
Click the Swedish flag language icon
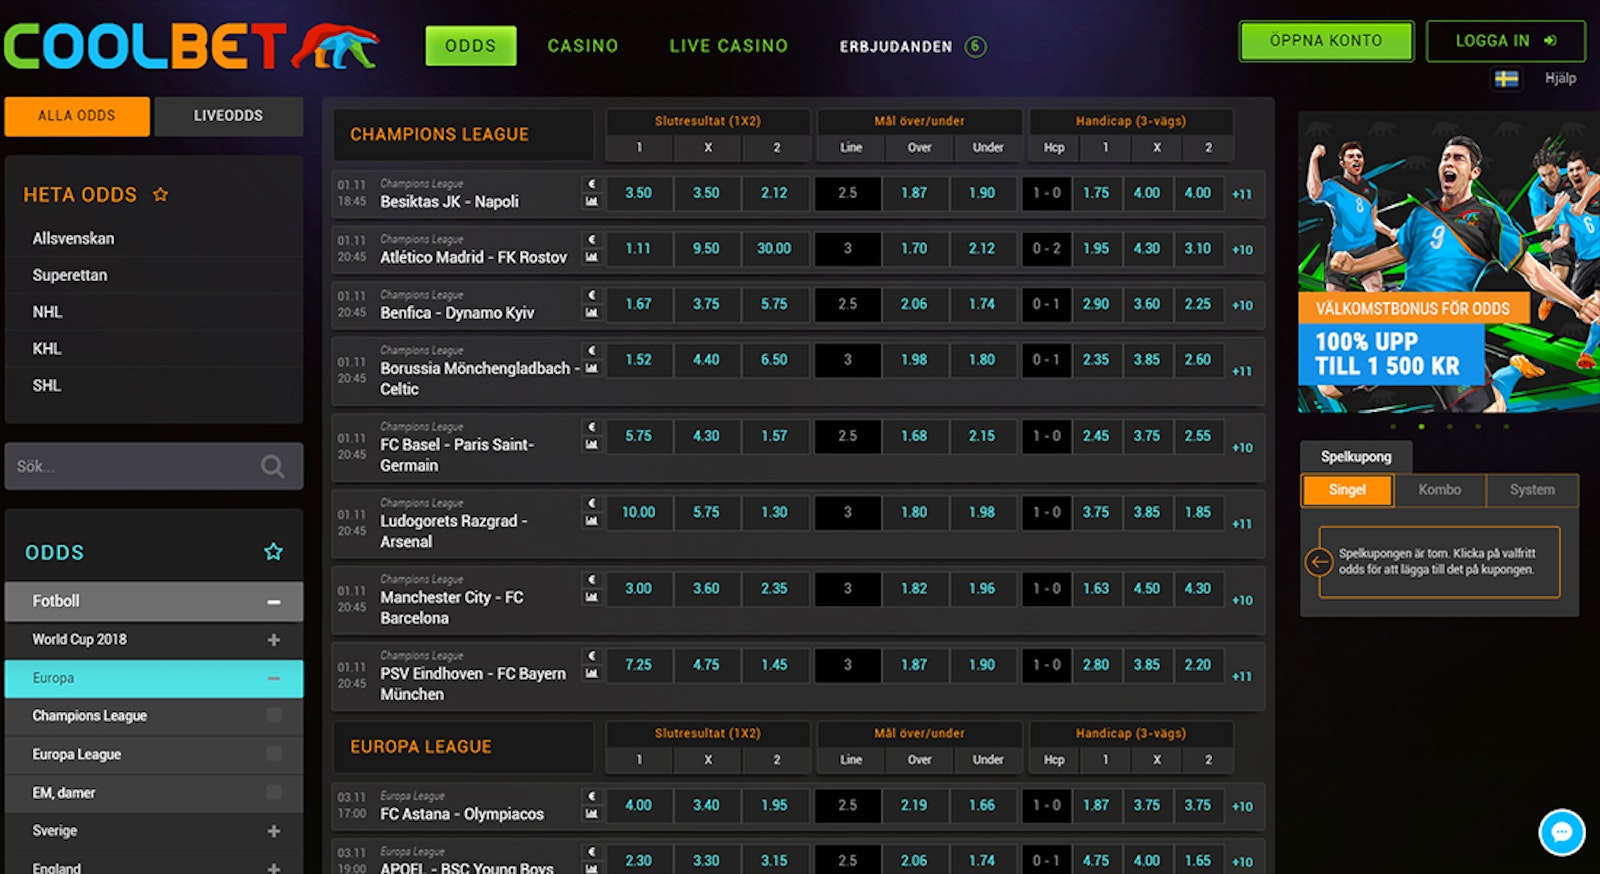click(1506, 78)
